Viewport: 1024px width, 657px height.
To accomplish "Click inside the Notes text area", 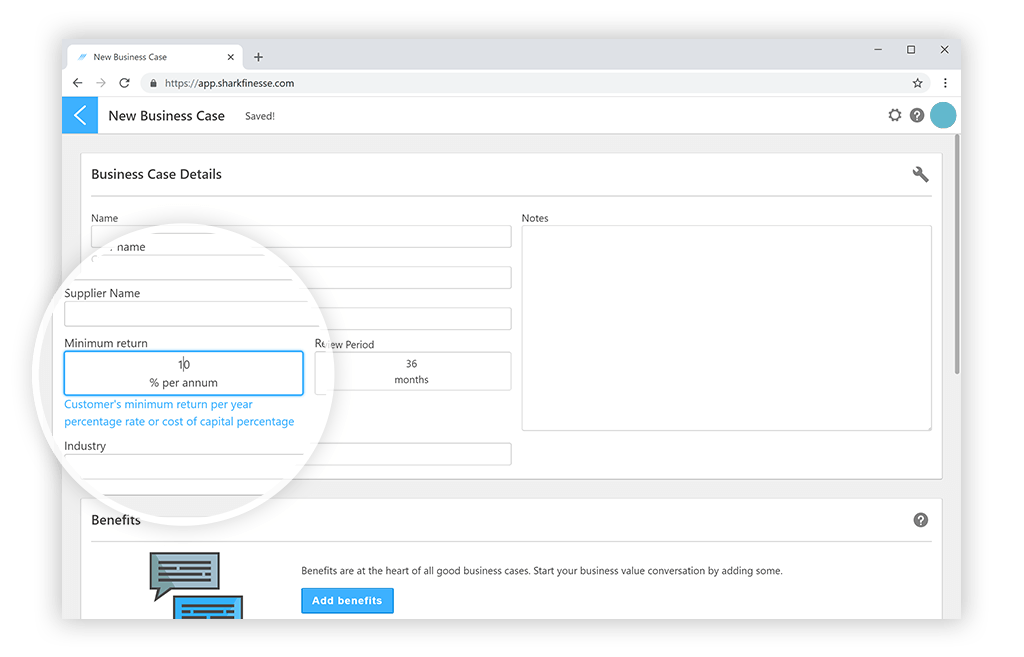I will (x=726, y=328).
